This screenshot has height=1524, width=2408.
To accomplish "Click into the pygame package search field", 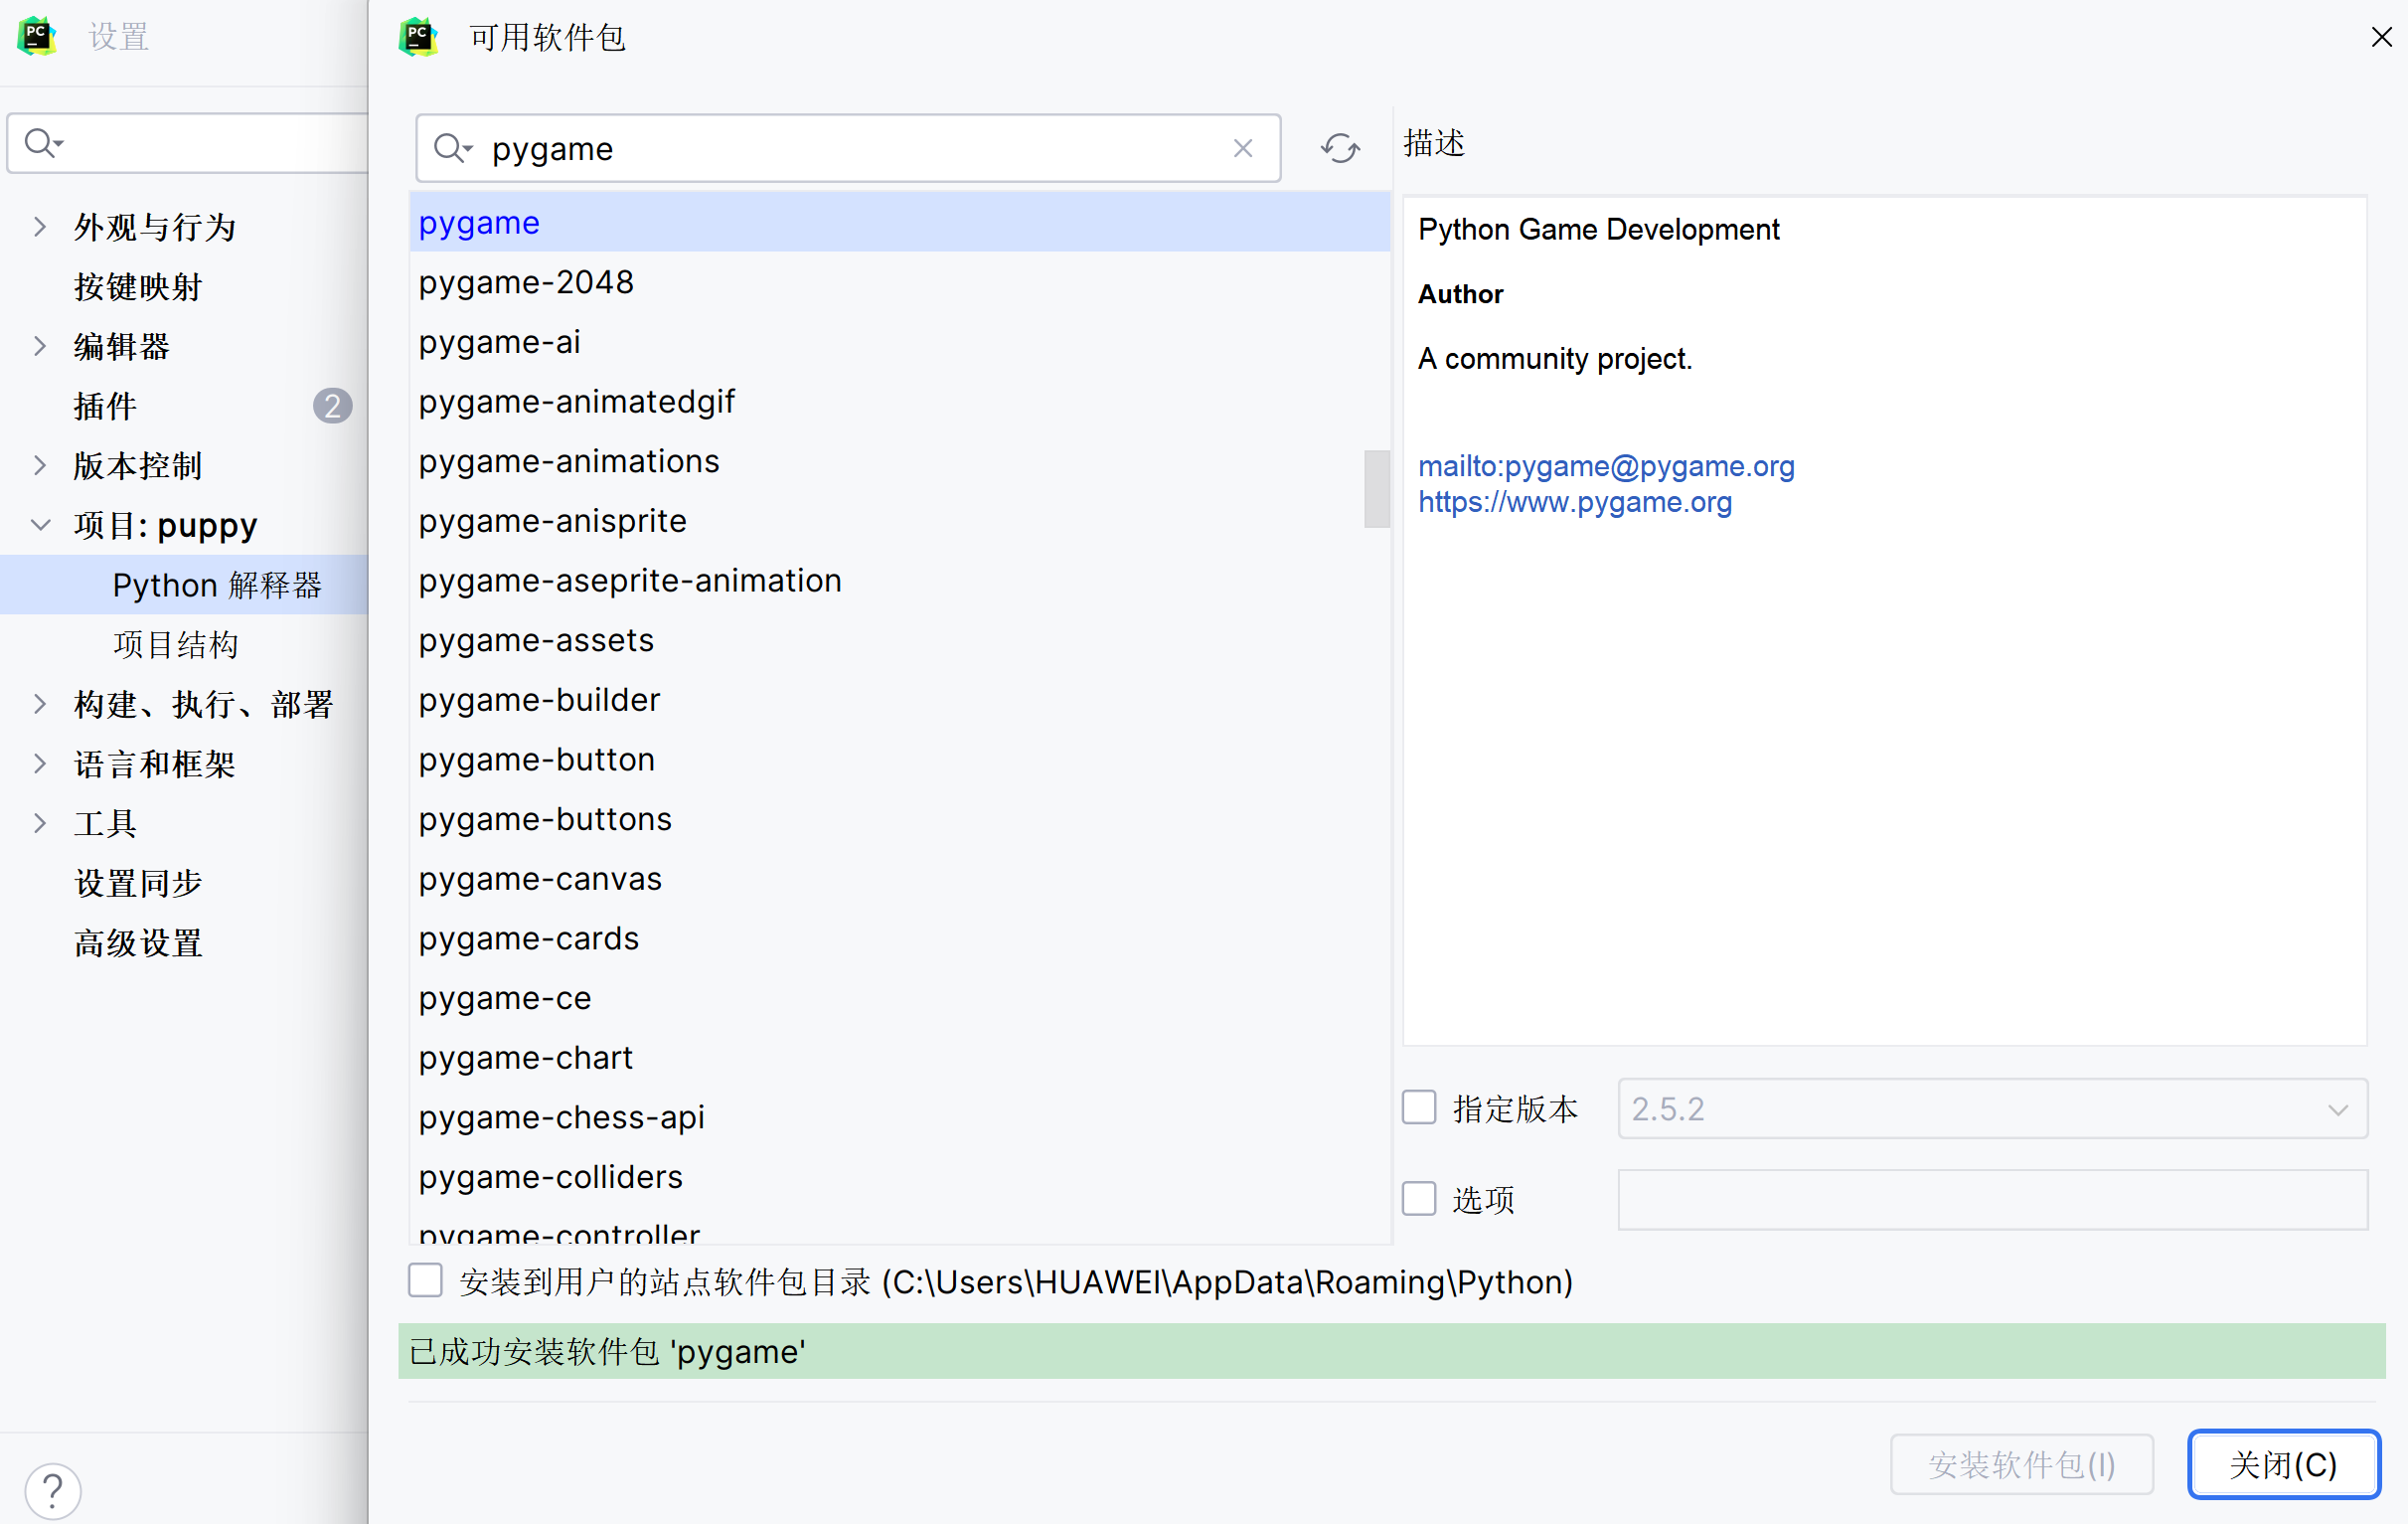I will pos(848,148).
